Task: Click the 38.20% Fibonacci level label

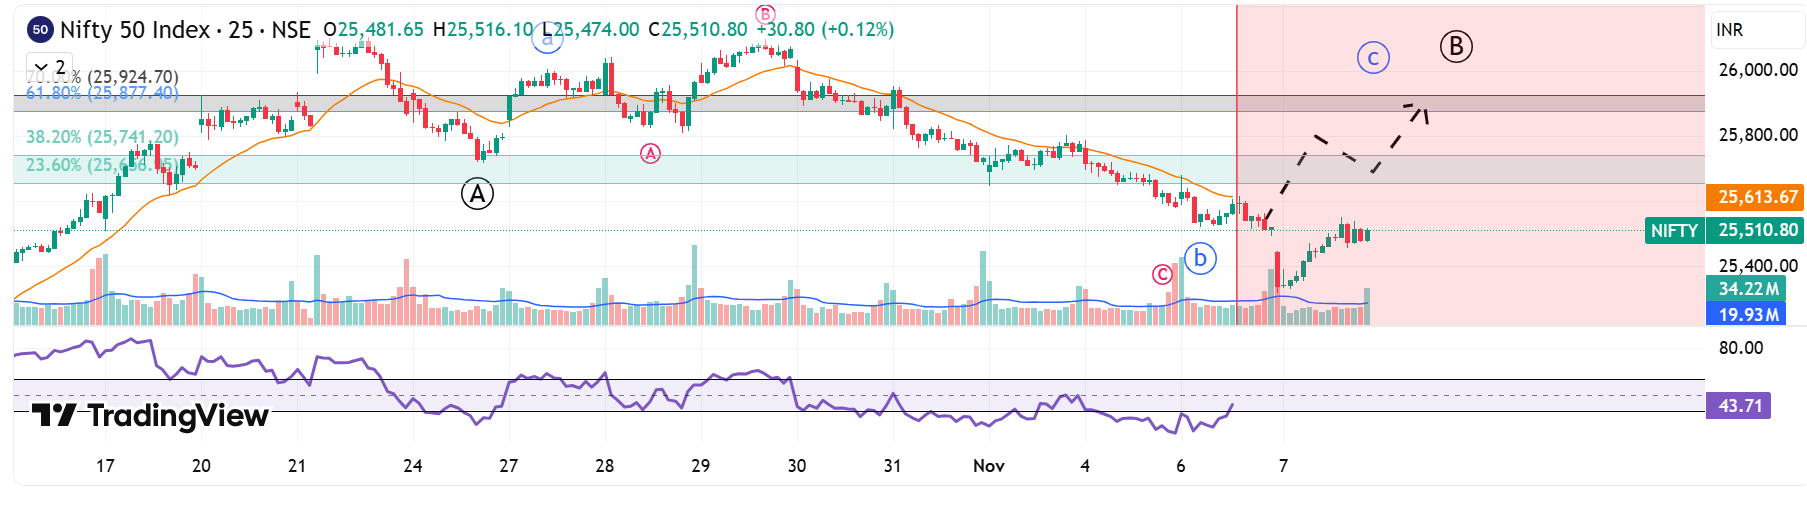Action: coord(102,137)
